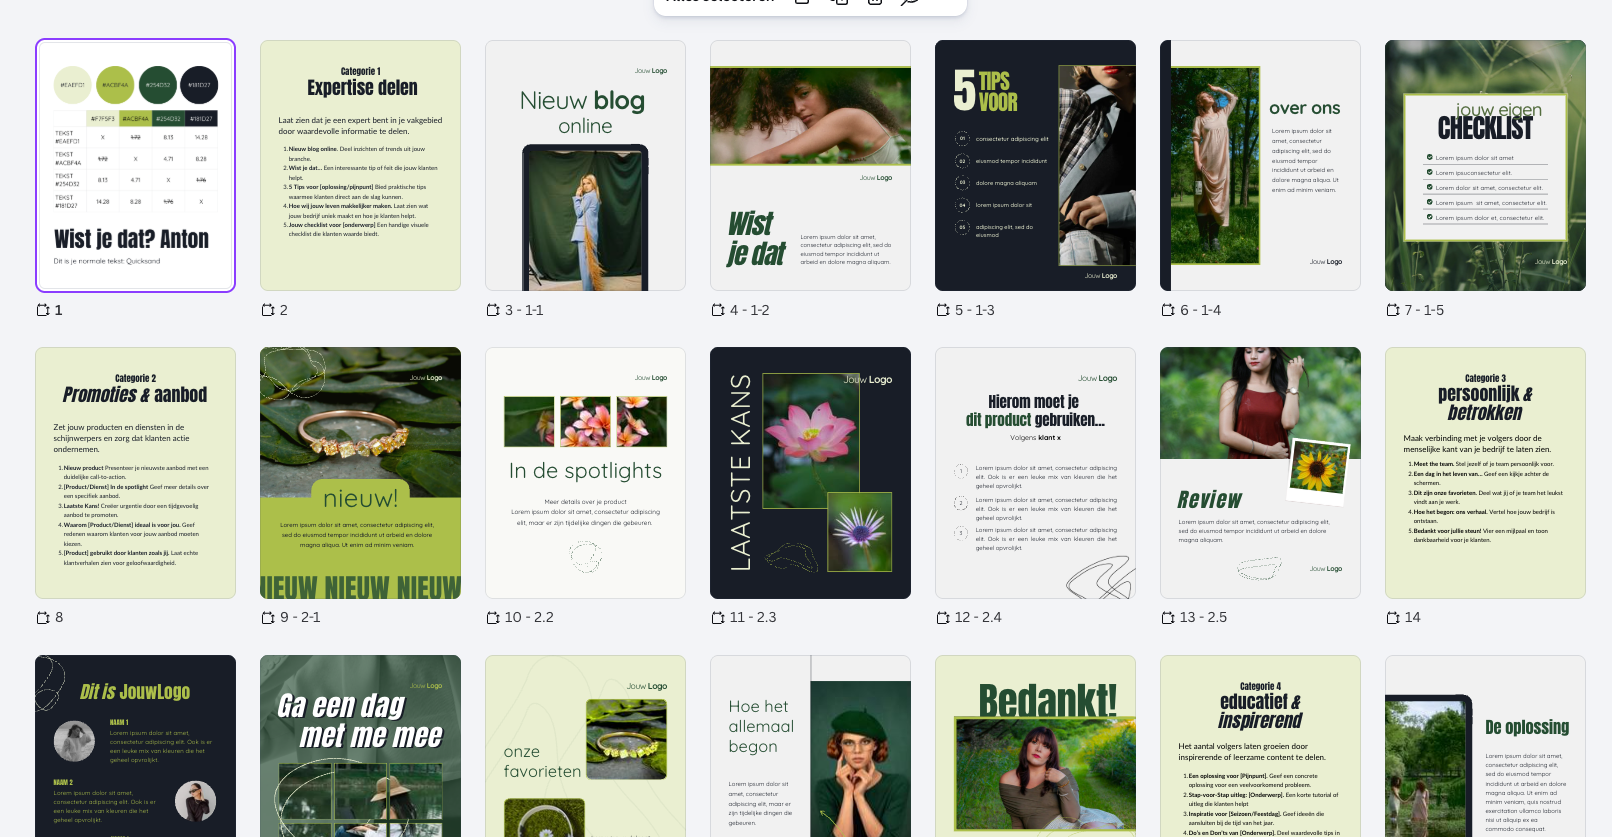Click the page title text '9 - 2-1'
Viewport: 1612px width, 837px height.
coord(300,617)
